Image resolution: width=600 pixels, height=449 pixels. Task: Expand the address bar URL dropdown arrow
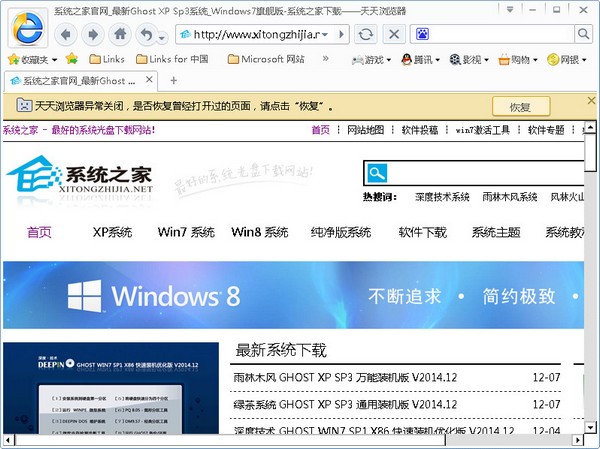point(342,34)
